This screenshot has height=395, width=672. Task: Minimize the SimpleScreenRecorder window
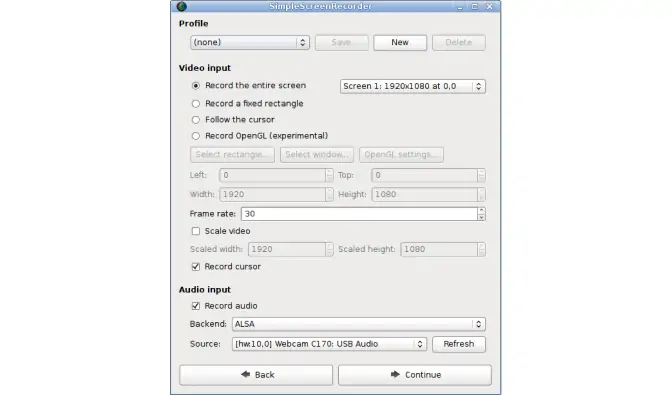point(460,6)
